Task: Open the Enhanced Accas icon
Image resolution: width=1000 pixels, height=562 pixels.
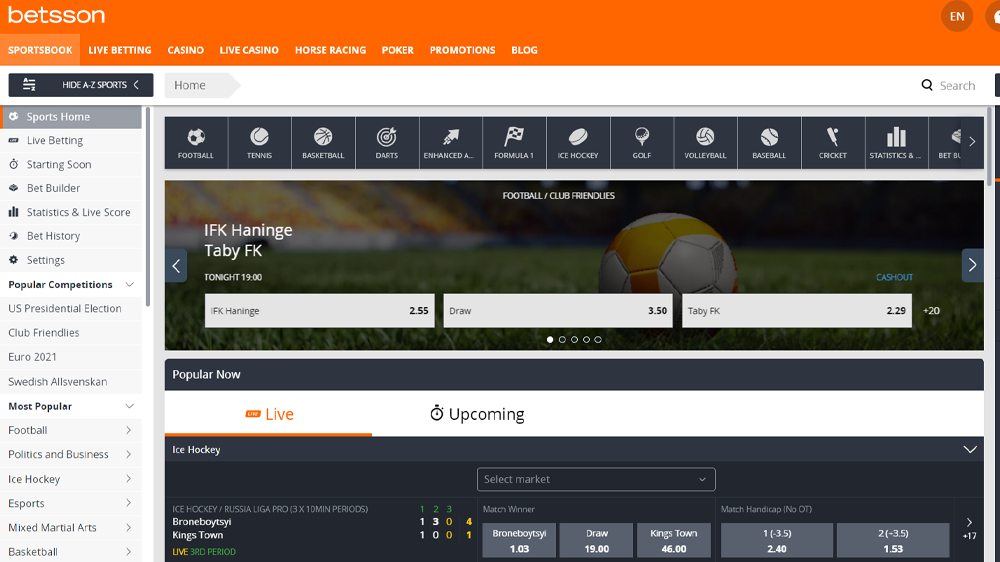Action: coord(451,142)
